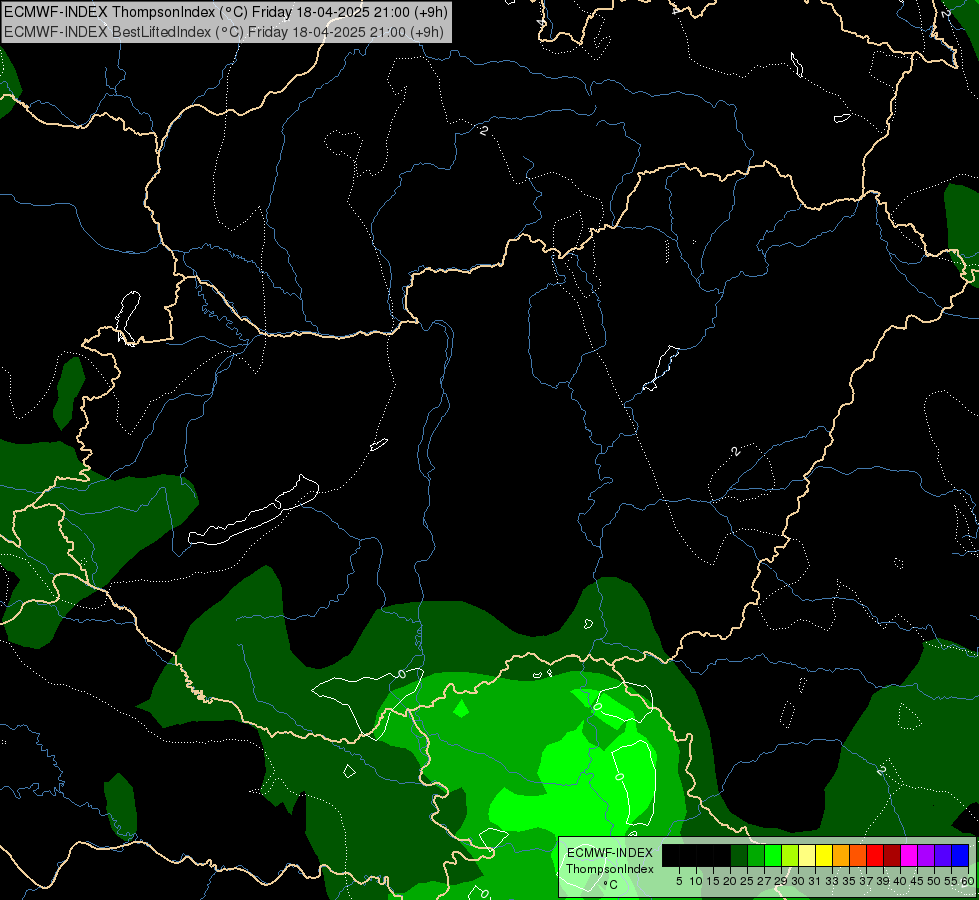Click the medium green 25–27 legend swatch
The height and width of the screenshot is (900, 979).
tap(755, 855)
